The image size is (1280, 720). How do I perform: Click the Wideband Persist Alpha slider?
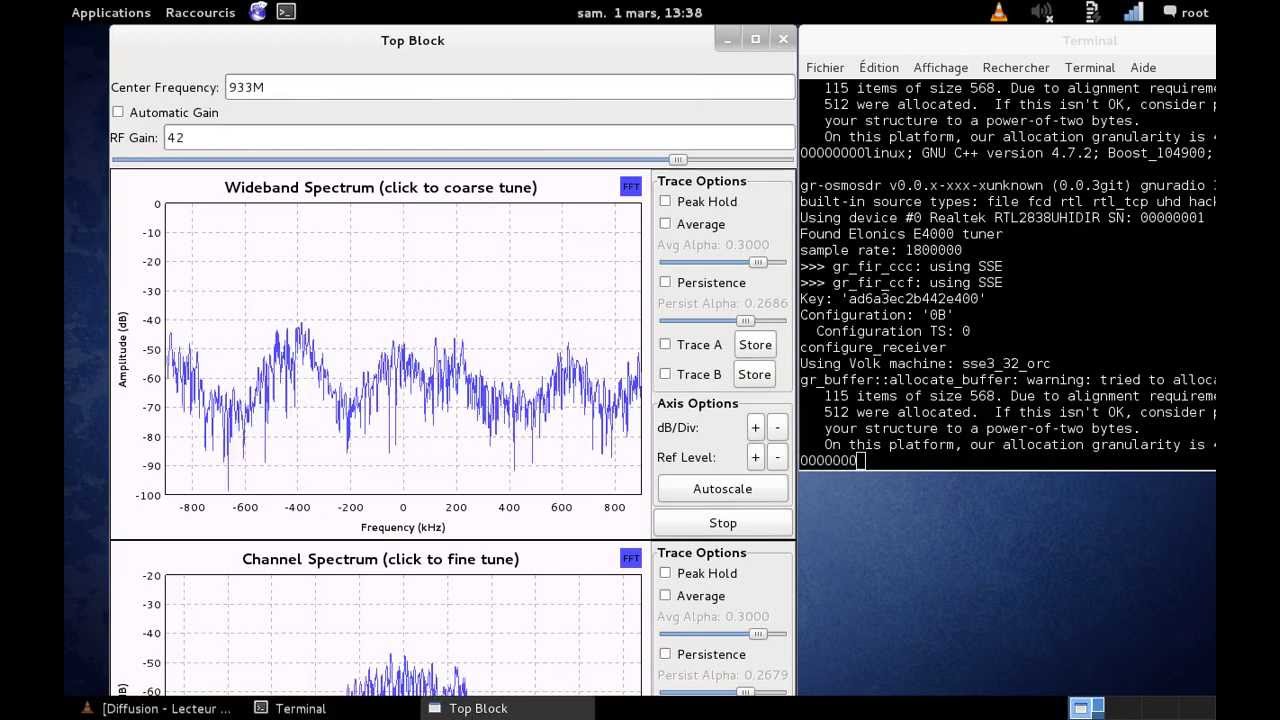coord(722,321)
